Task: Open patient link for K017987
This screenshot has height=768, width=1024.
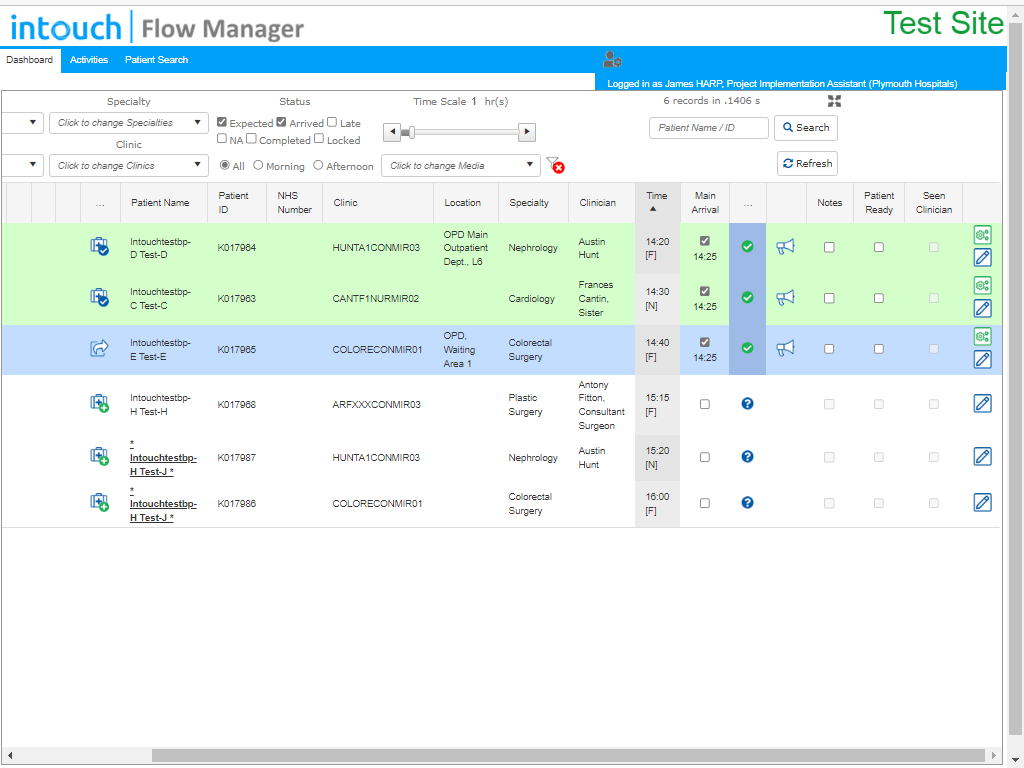Action: tap(163, 458)
